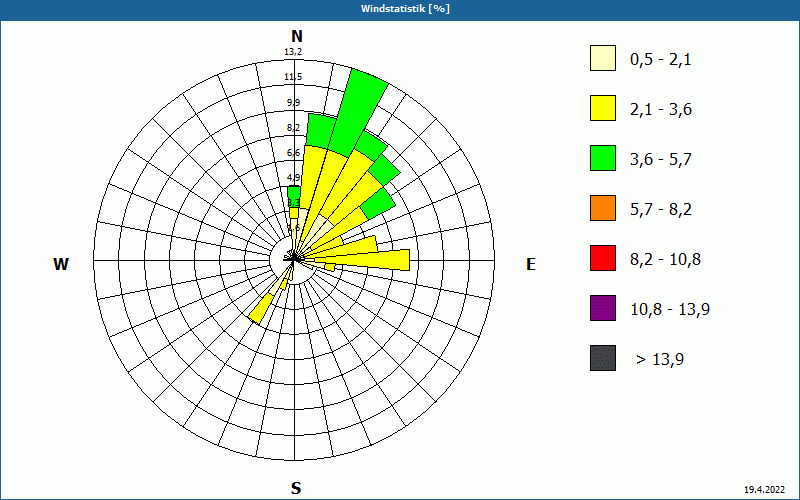The image size is (800, 500).
Task: Click the purple 10,8 - 13,9 legend swatch
Action: 603,308
